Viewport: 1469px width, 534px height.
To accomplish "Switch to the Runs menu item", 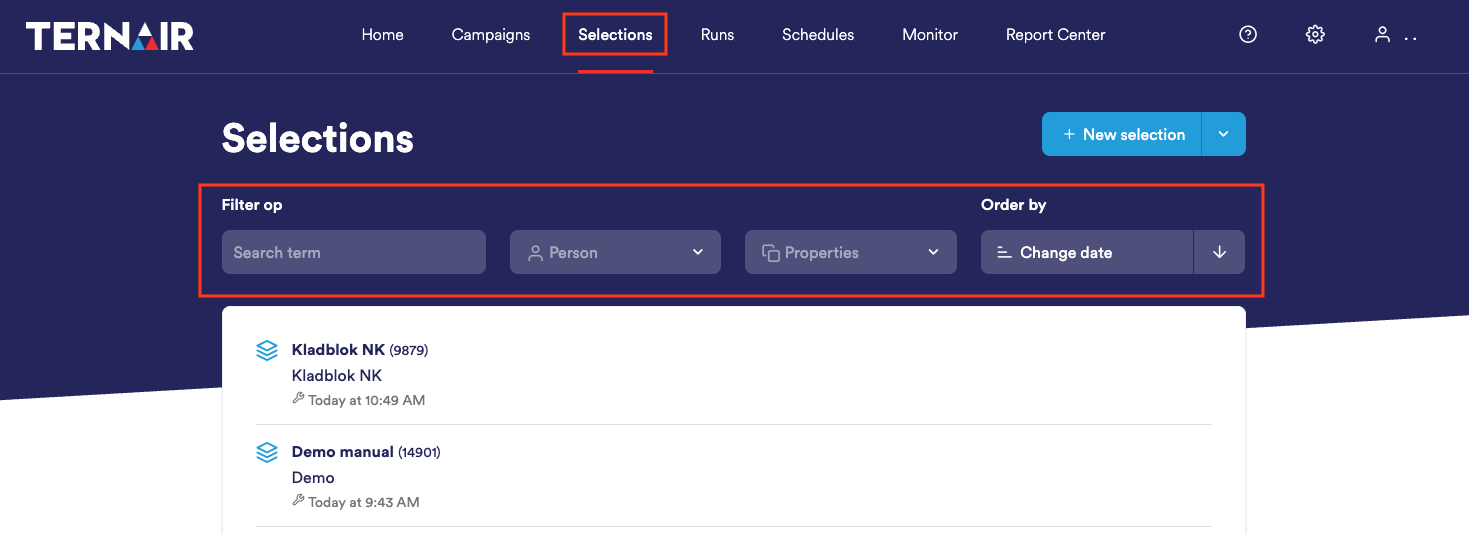I will (717, 35).
